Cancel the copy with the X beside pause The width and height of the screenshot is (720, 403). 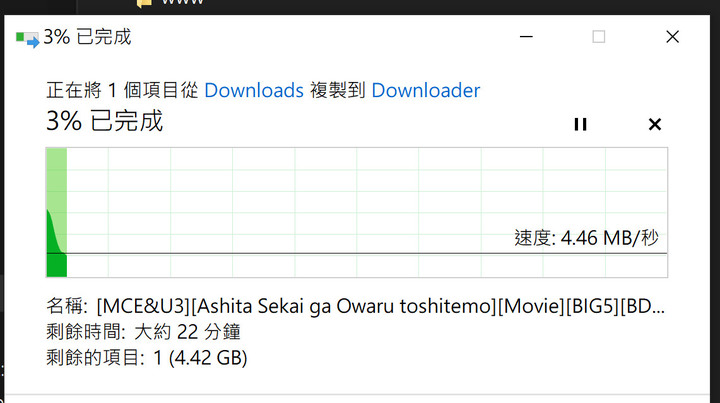[x=655, y=124]
